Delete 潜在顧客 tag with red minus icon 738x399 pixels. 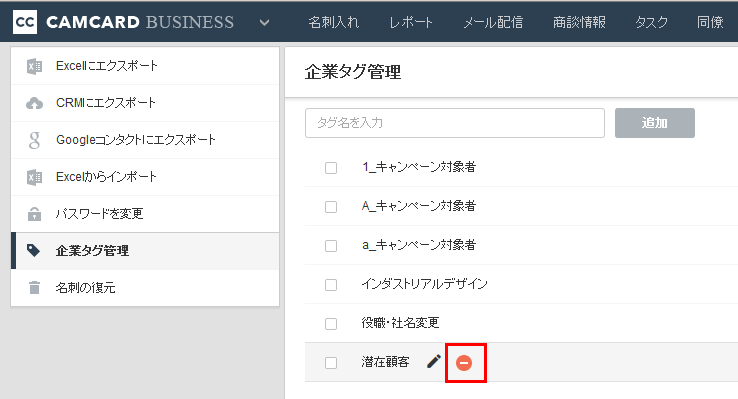(464, 363)
